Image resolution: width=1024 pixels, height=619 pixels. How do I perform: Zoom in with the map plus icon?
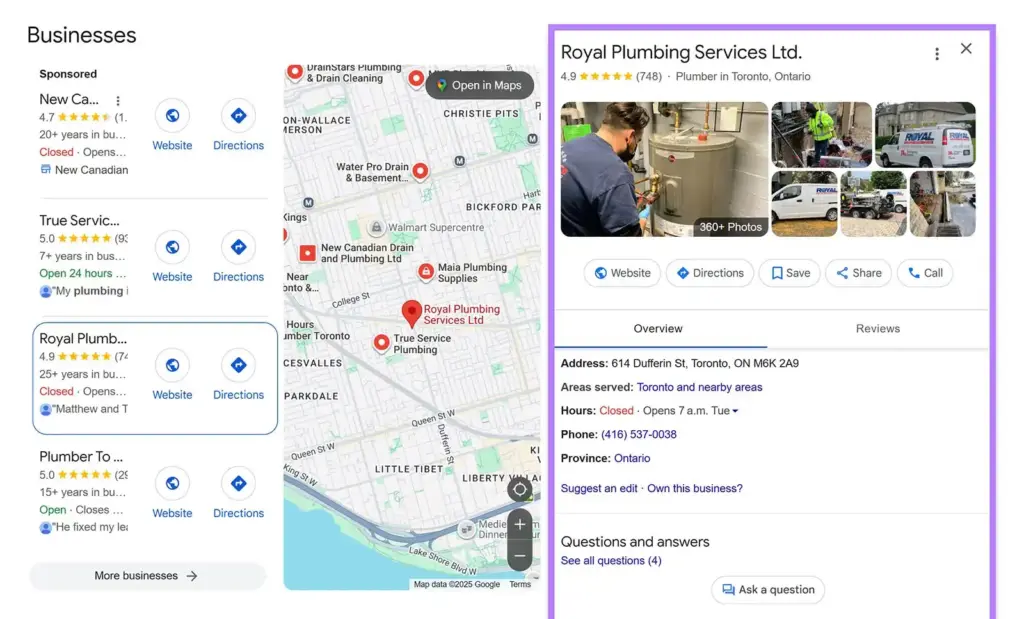coord(520,524)
